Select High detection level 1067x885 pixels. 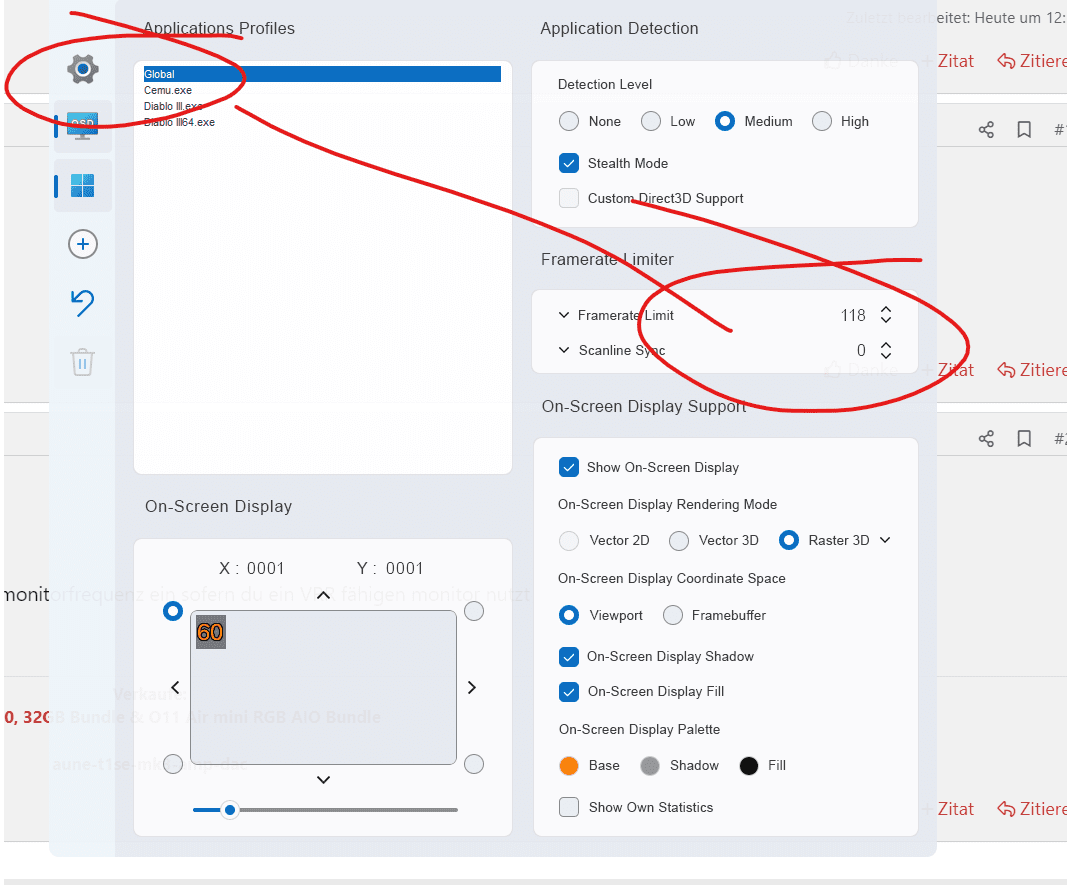point(821,121)
